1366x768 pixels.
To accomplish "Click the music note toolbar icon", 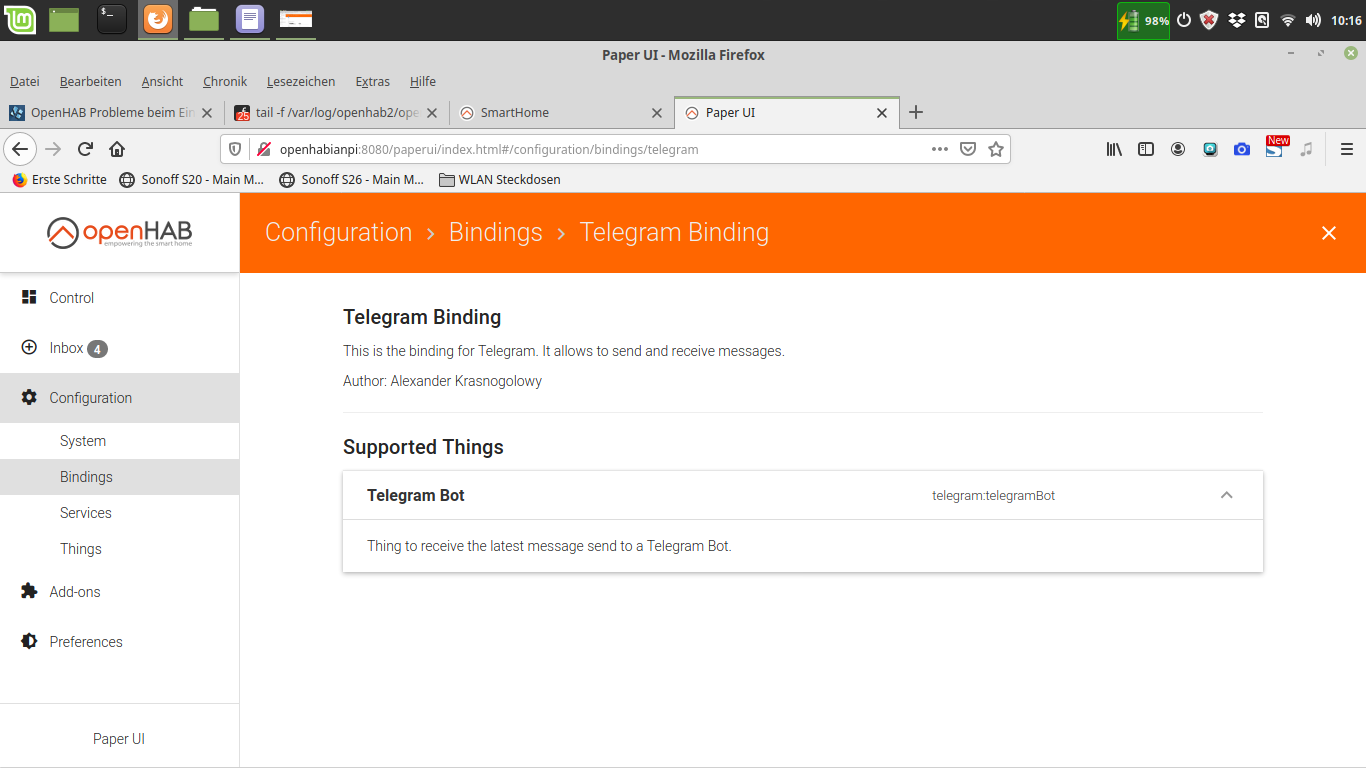I will coord(1306,149).
